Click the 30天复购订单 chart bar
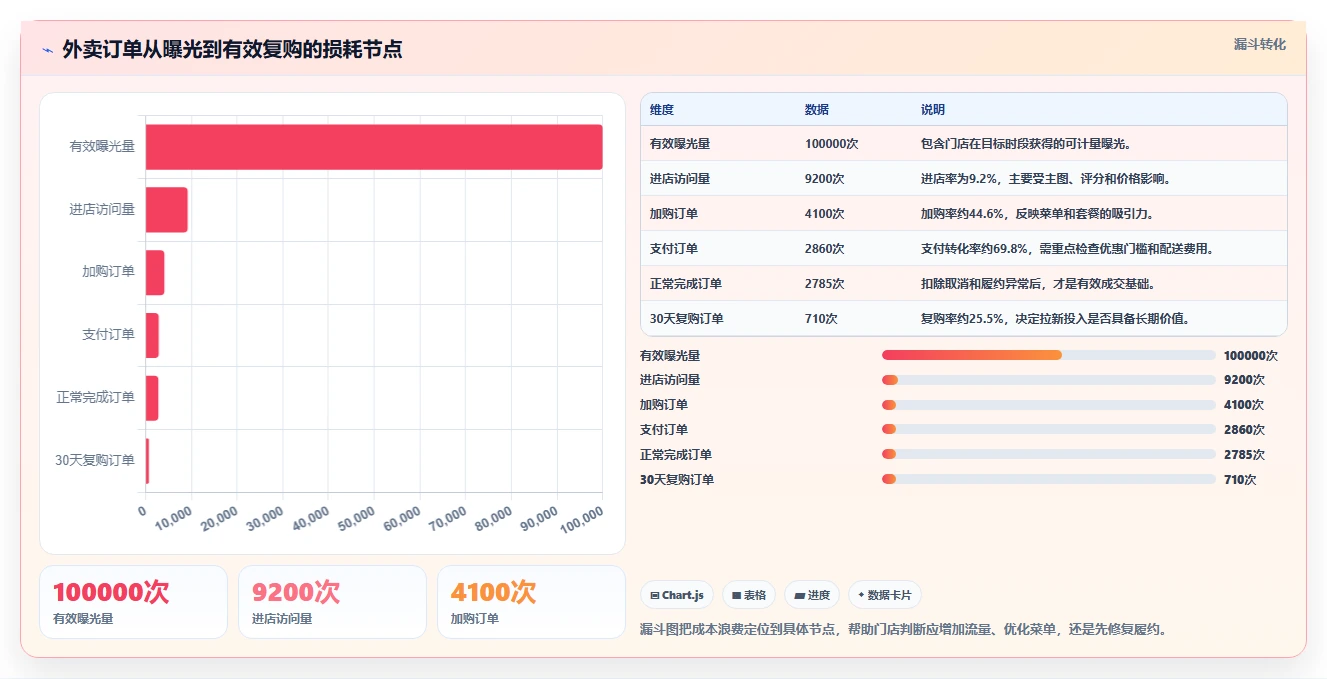This screenshot has width=1327, height=679. point(148,461)
